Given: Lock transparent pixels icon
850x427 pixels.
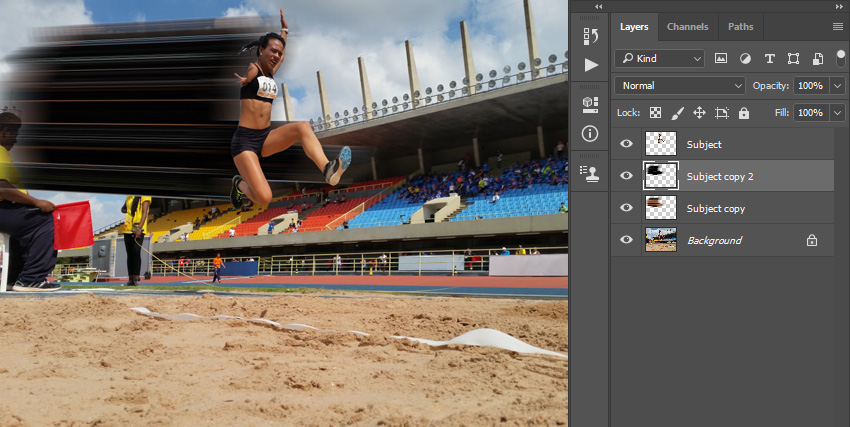Looking at the screenshot, I should (656, 113).
